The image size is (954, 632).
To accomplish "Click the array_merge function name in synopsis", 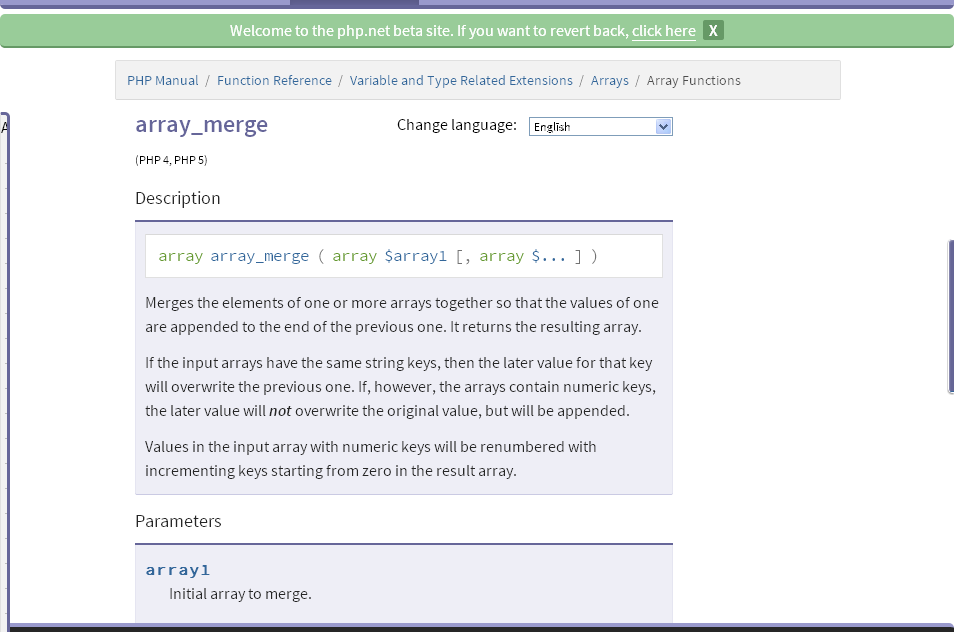I will click(260, 256).
